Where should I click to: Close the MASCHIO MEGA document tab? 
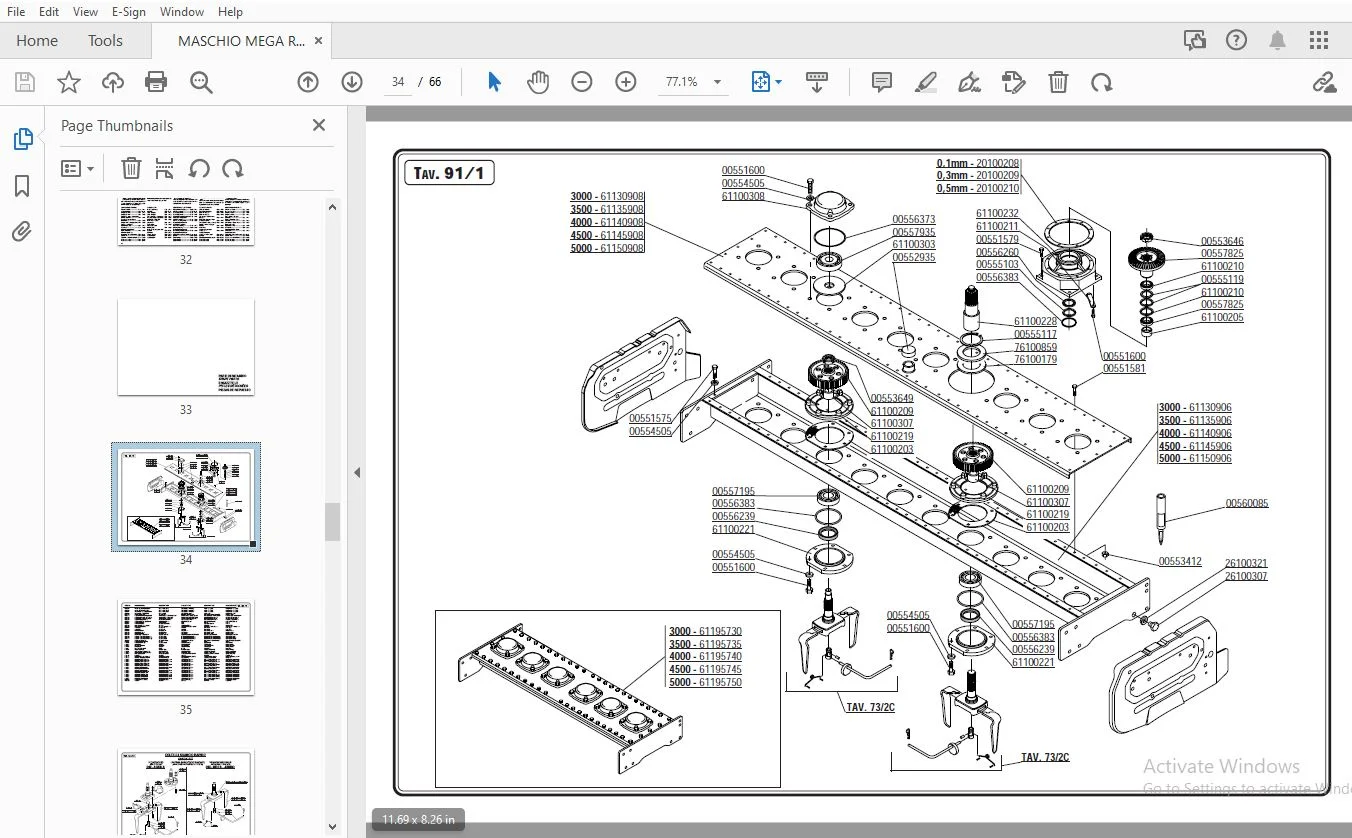pyautogui.click(x=318, y=41)
